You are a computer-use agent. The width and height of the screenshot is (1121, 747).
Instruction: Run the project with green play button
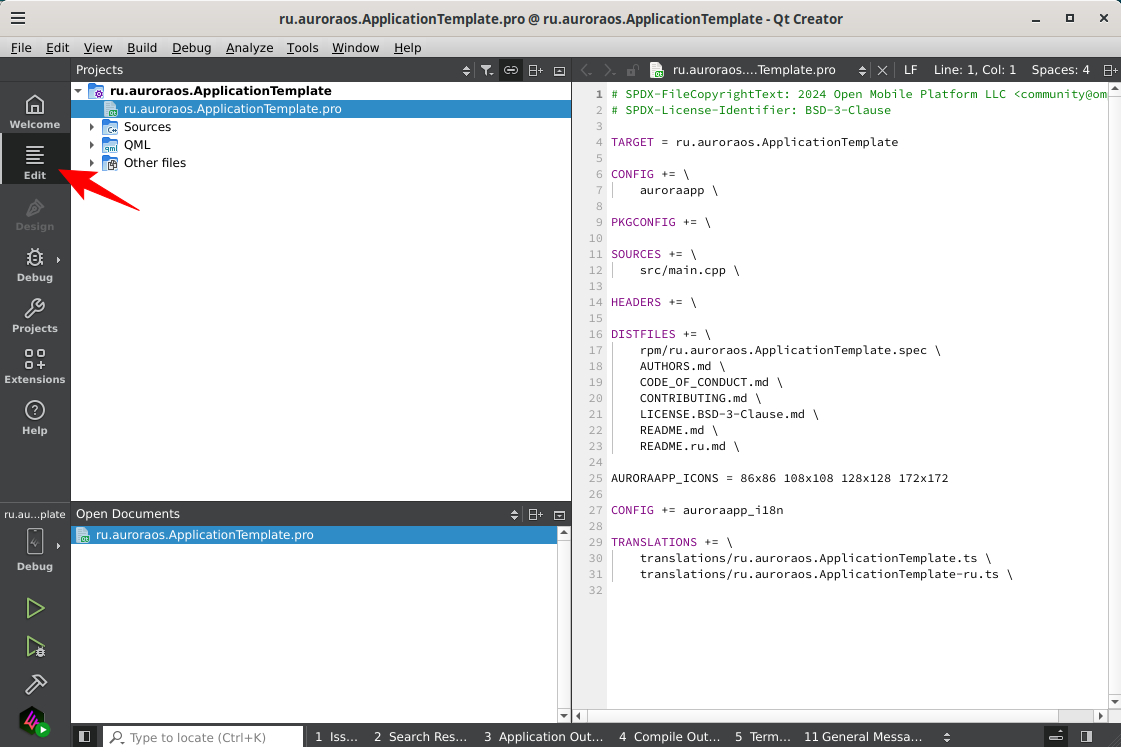[35, 608]
